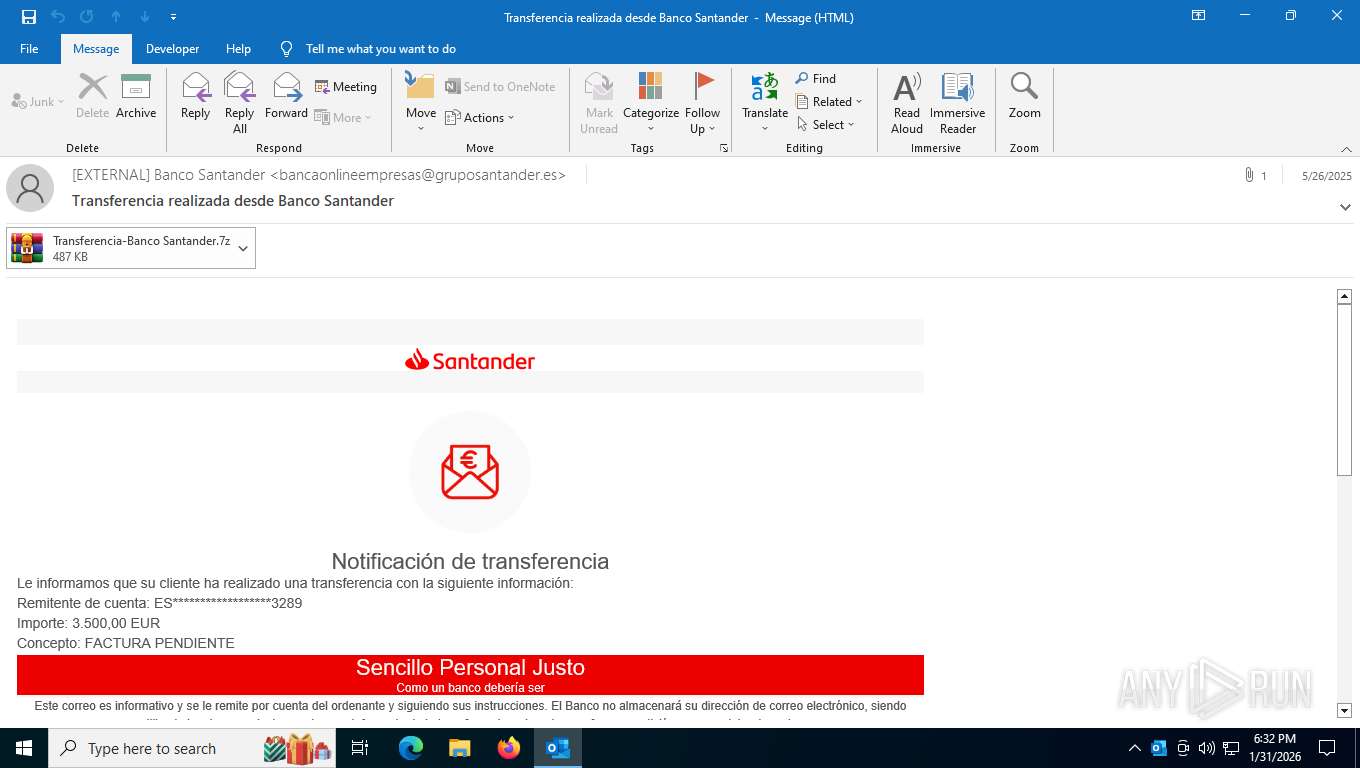Expand the Select dropdown
1360x768 pixels.
coord(826,124)
